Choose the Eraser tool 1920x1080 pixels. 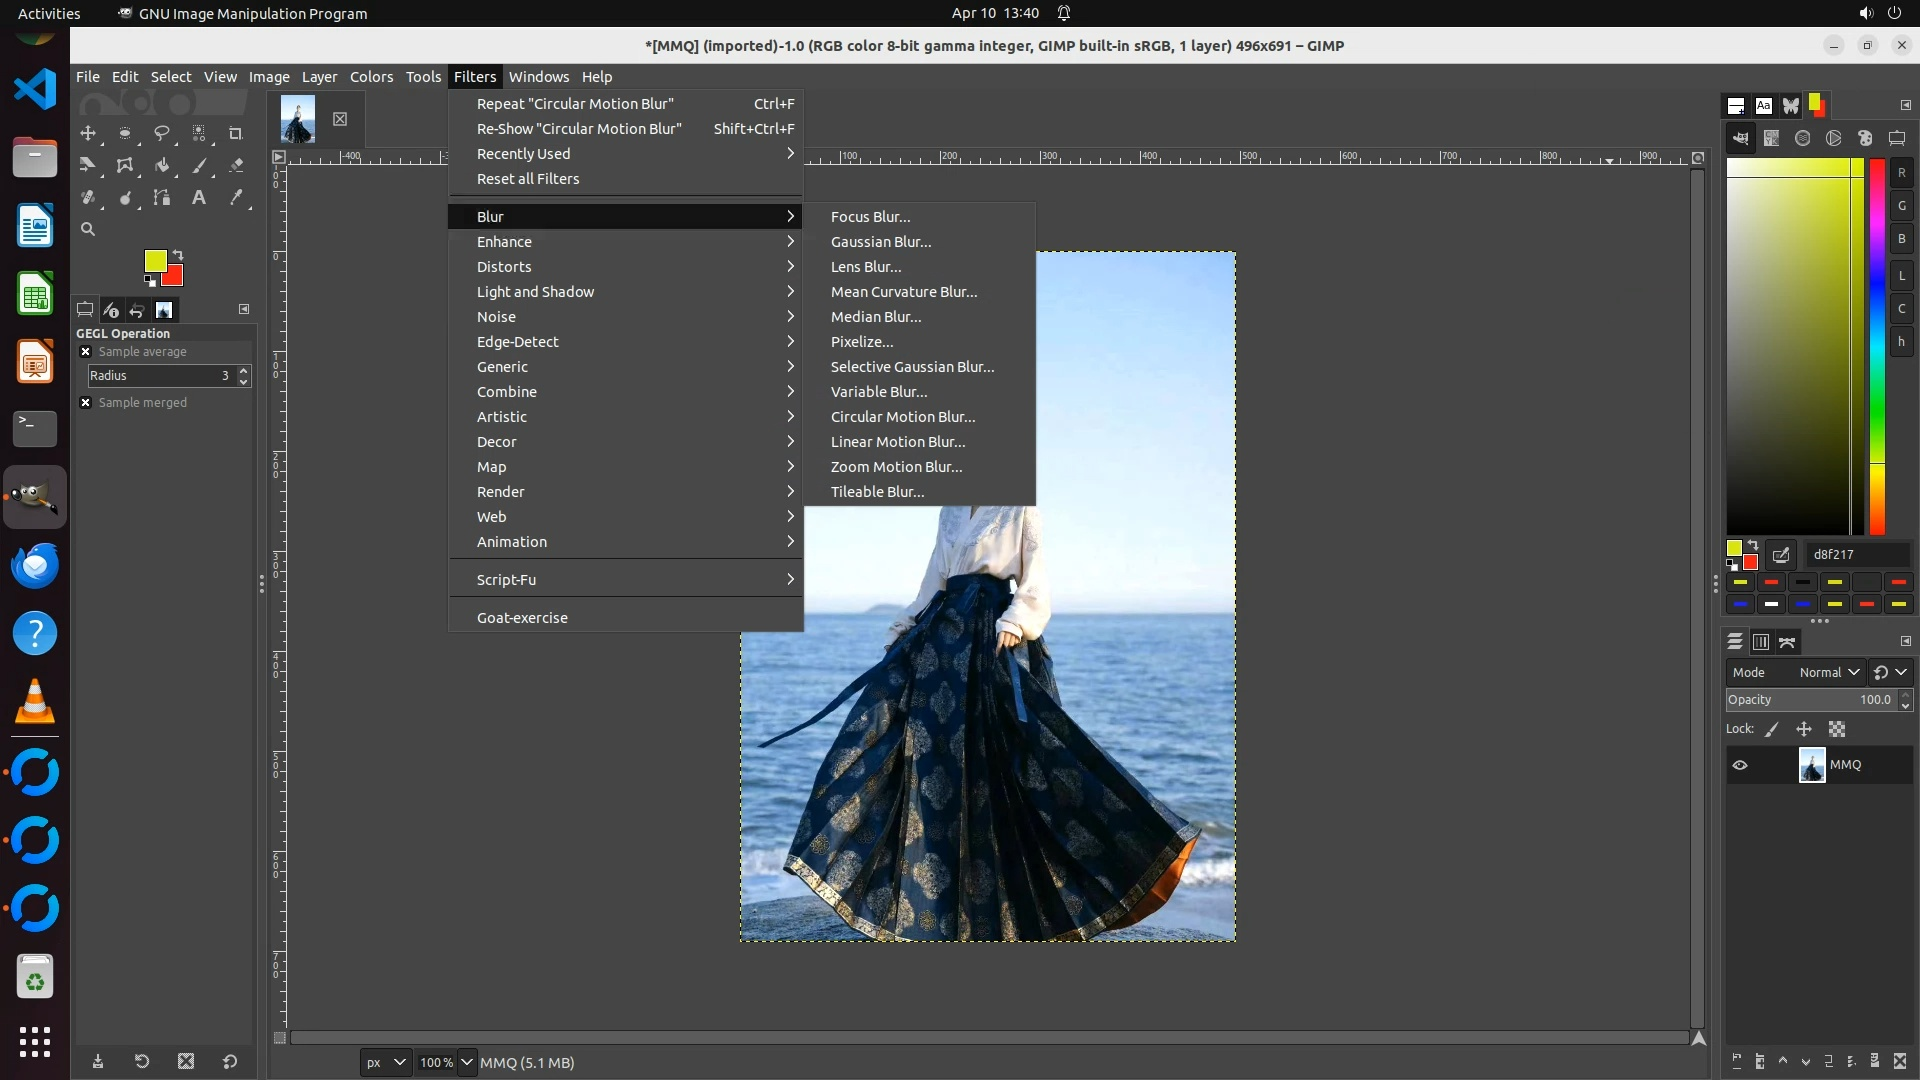236,165
